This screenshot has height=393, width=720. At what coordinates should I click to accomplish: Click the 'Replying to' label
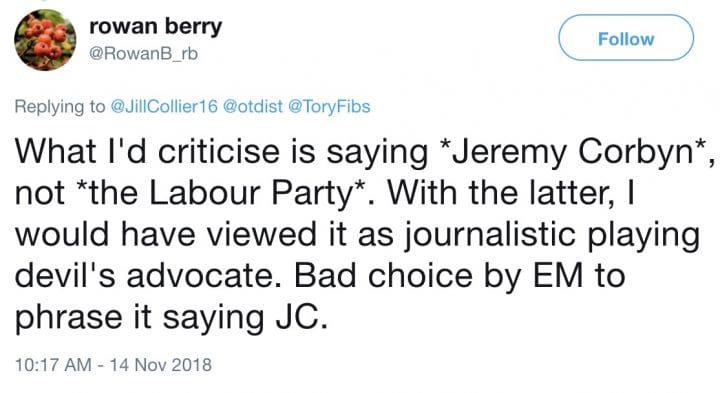[x=60, y=107]
